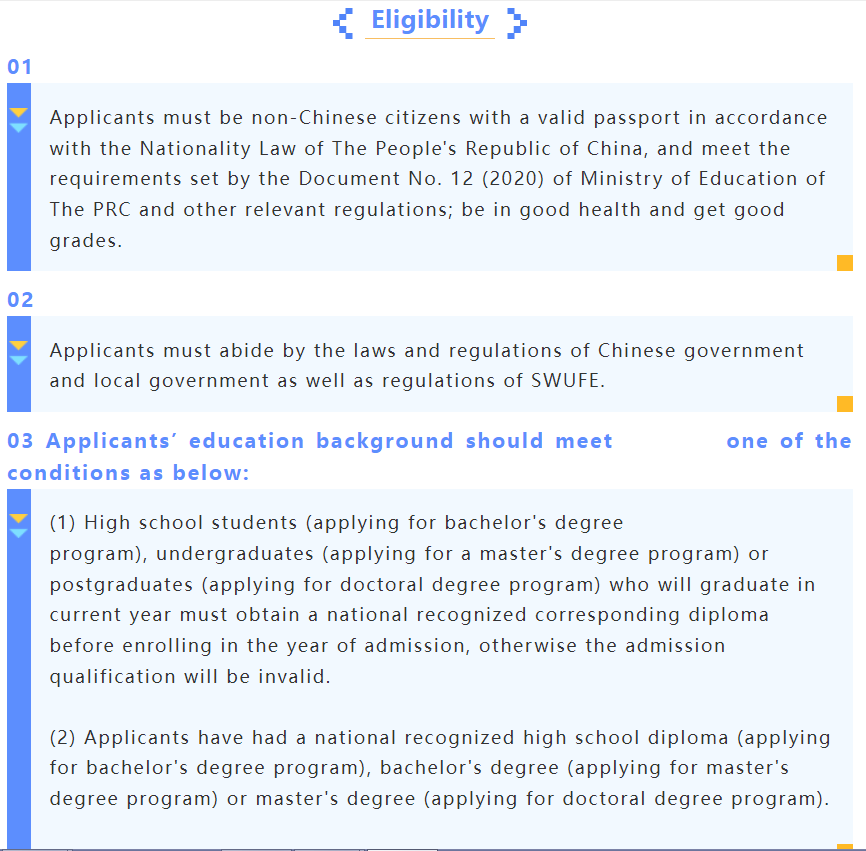866x851 pixels.
Task: Click condition (1) about graduating students
Action: [x=432, y=599]
